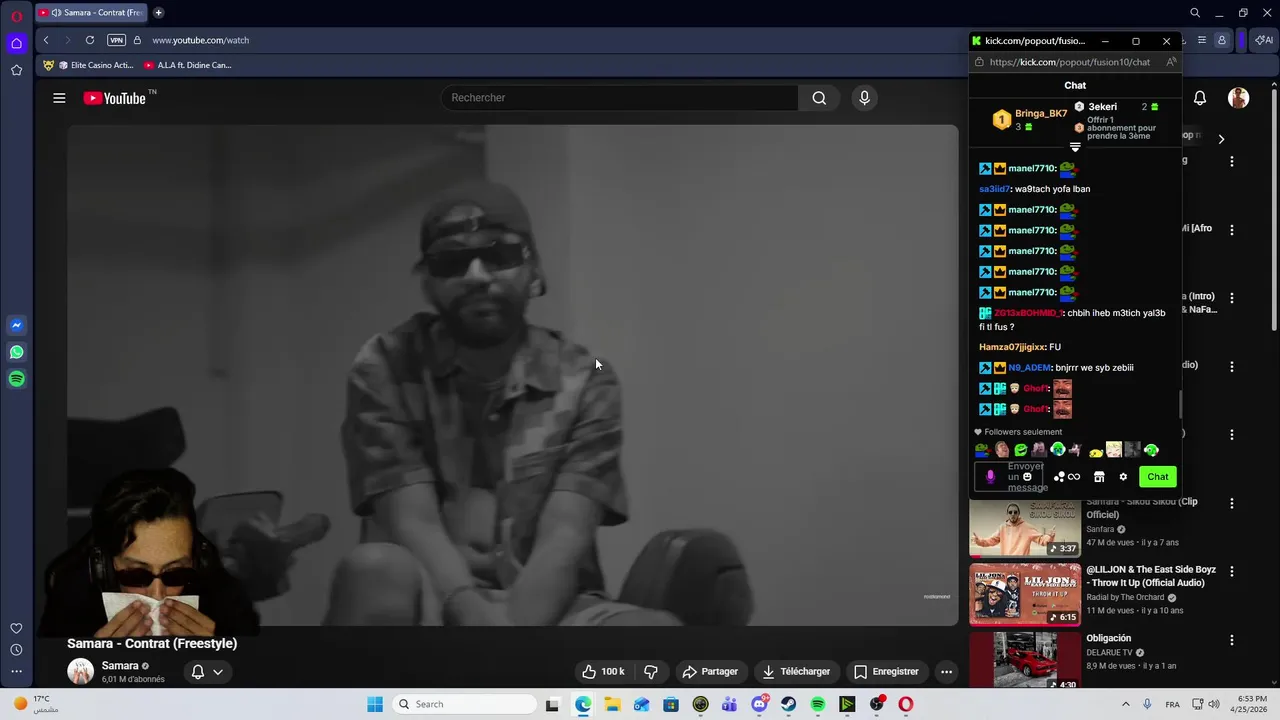The height and width of the screenshot is (720, 1280).
Task: Toggle the Opera VPN badge
Action: [x=117, y=40]
